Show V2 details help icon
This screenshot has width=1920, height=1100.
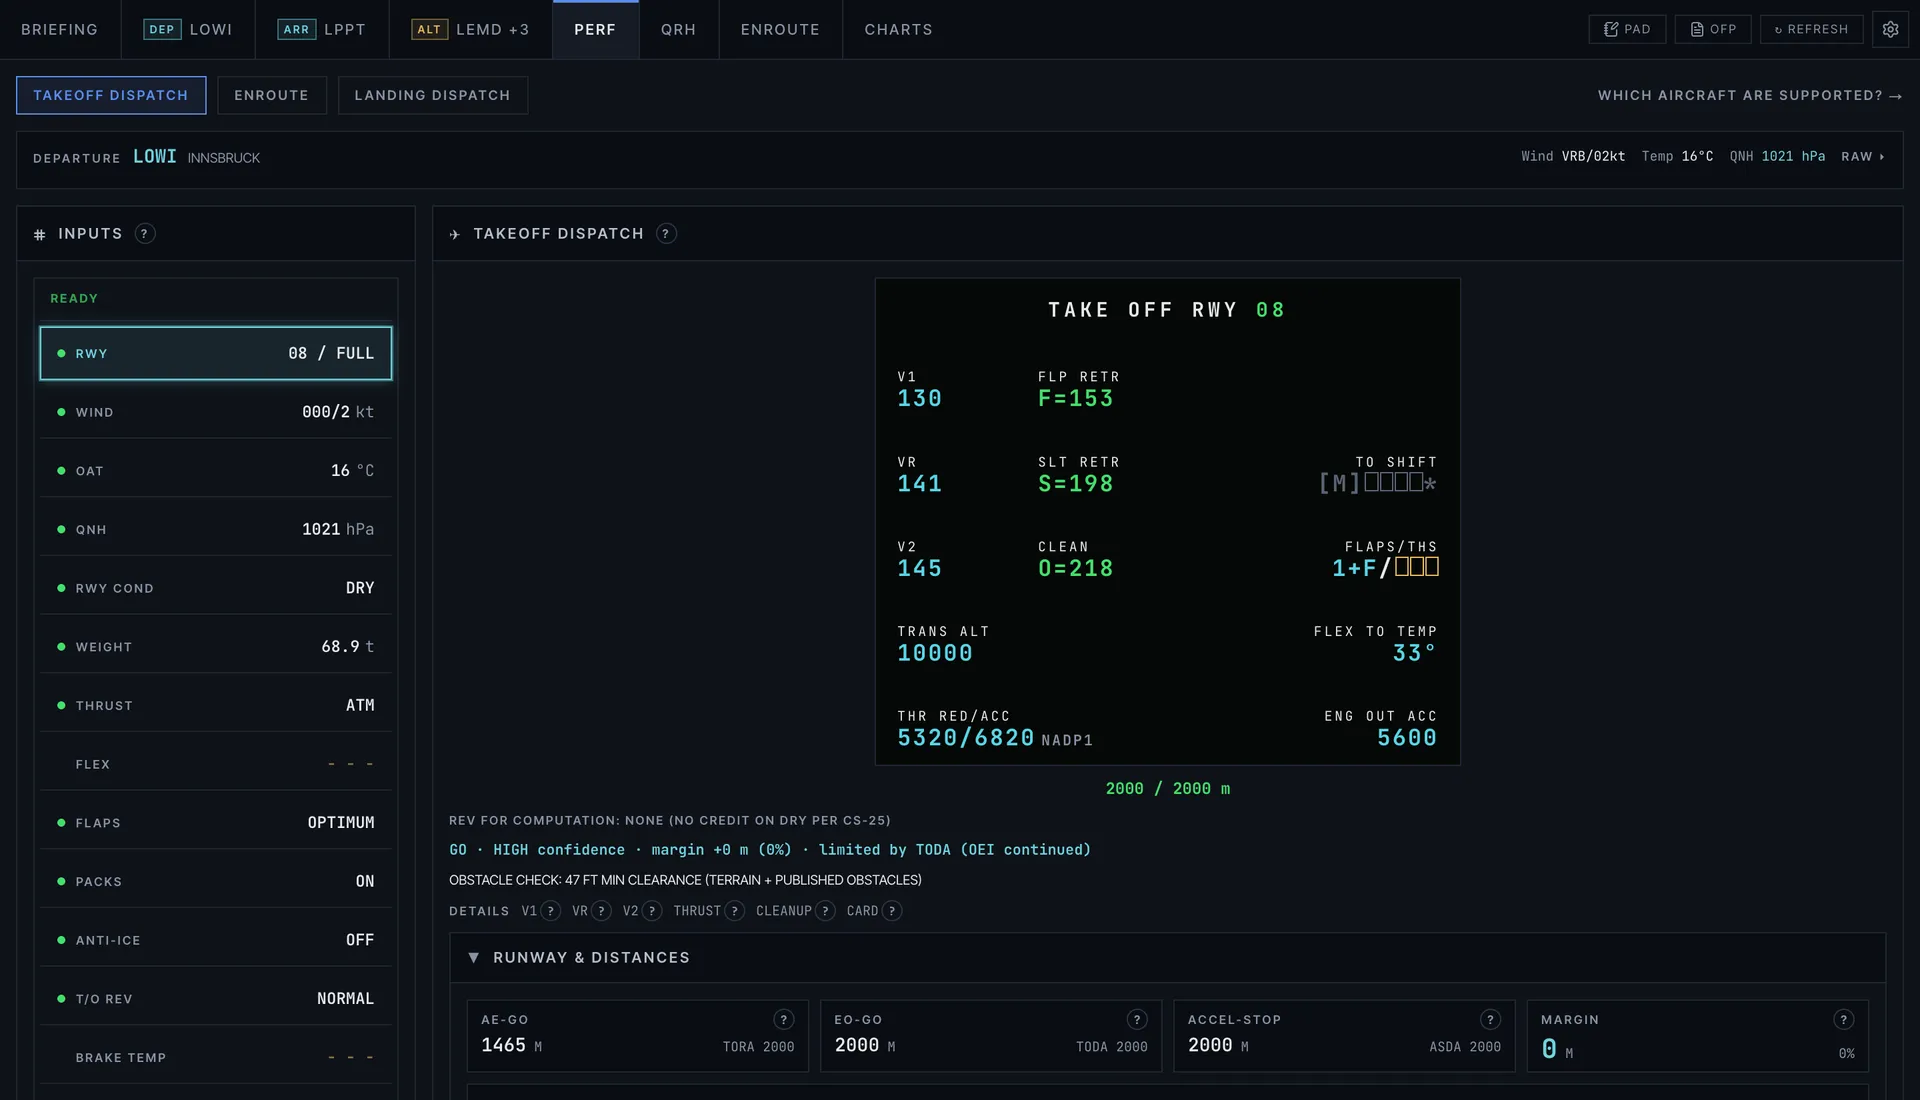(652, 911)
